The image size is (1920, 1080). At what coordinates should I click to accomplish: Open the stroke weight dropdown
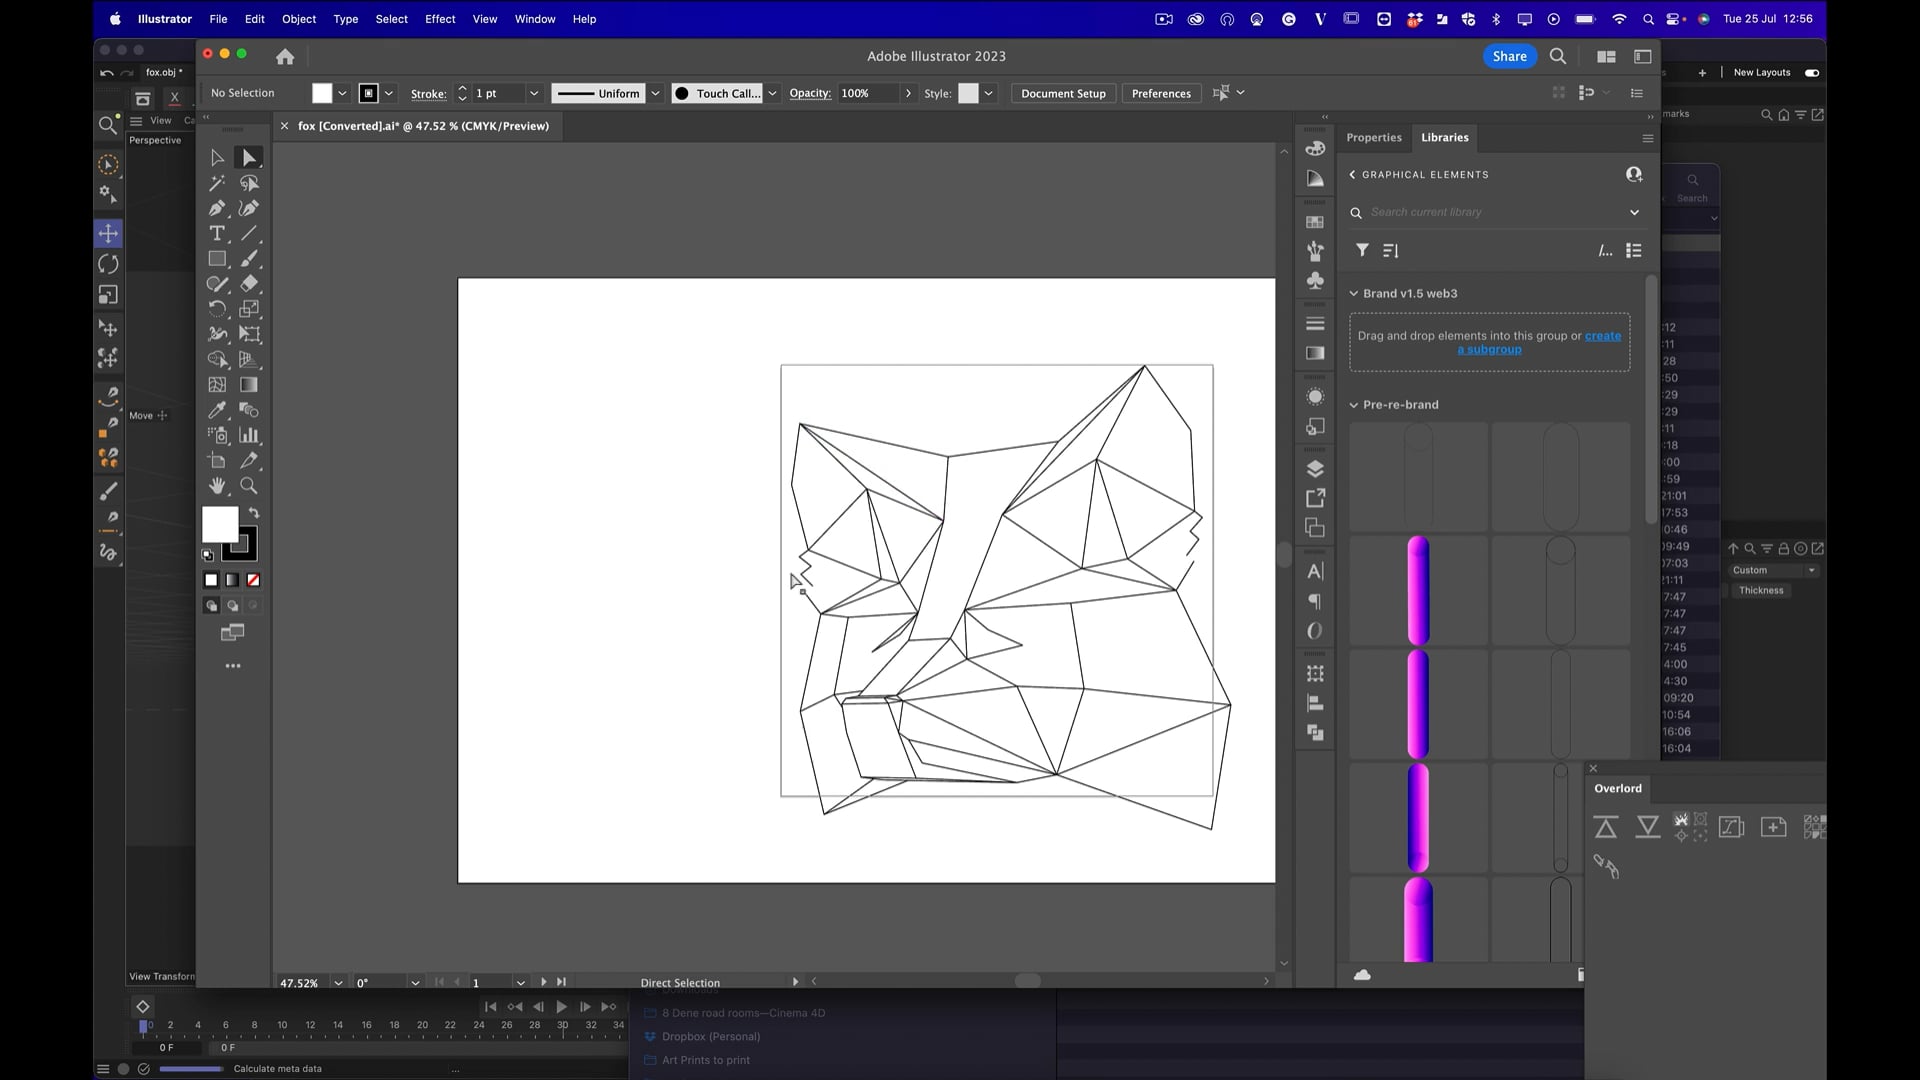pos(534,93)
